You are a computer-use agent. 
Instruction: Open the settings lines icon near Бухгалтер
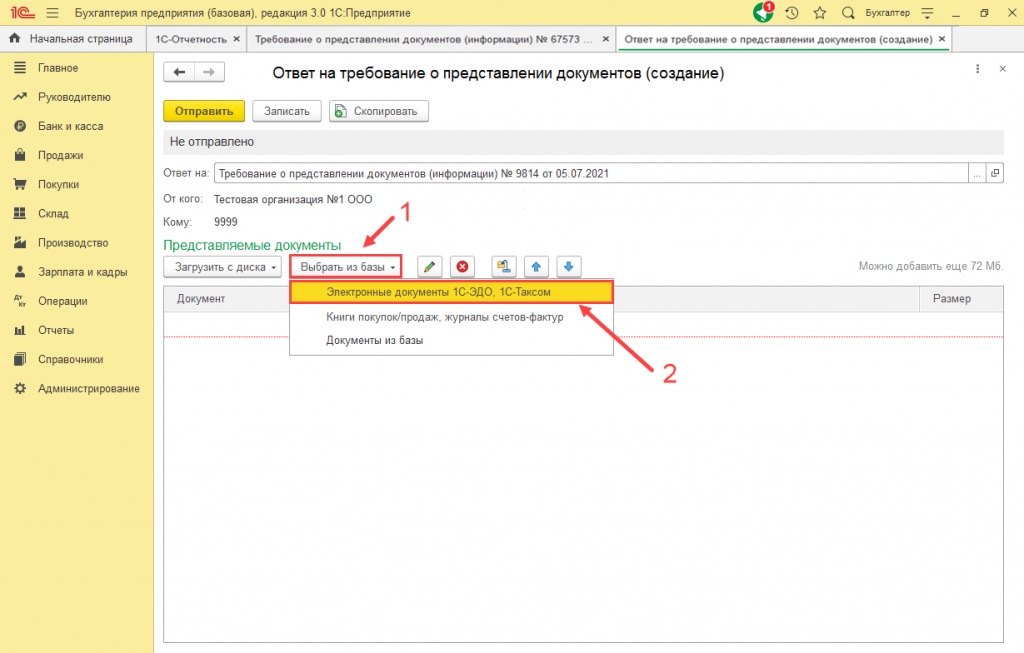coord(927,12)
